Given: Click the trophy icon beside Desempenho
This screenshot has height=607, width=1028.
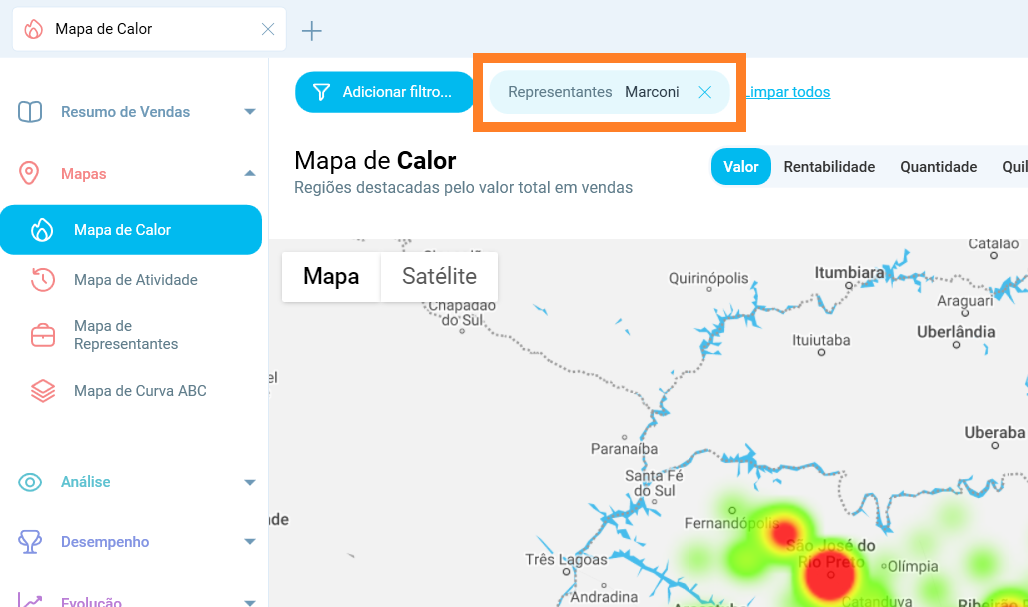Looking at the screenshot, I should click(30, 542).
